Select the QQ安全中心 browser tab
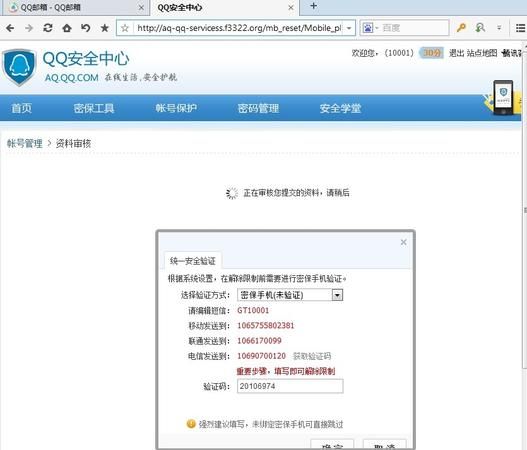 (224, 8)
